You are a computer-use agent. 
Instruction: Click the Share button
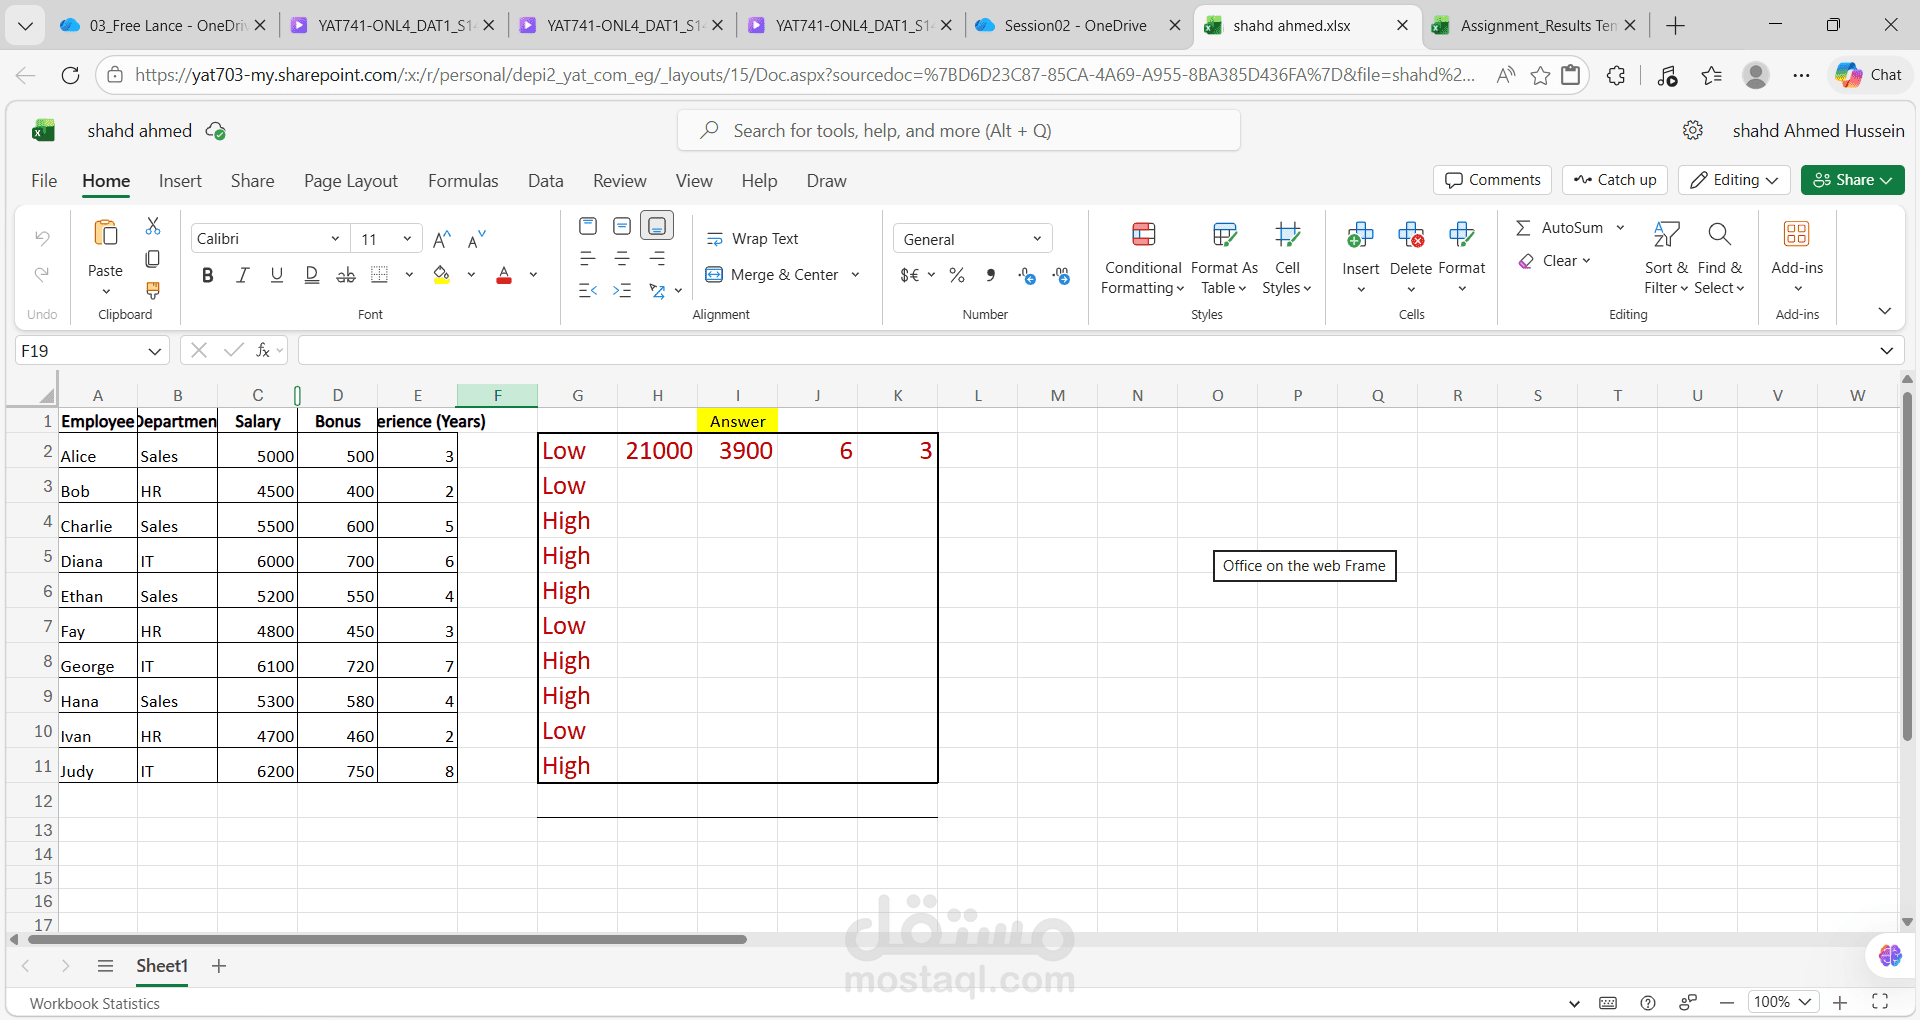[x=1852, y=180]
